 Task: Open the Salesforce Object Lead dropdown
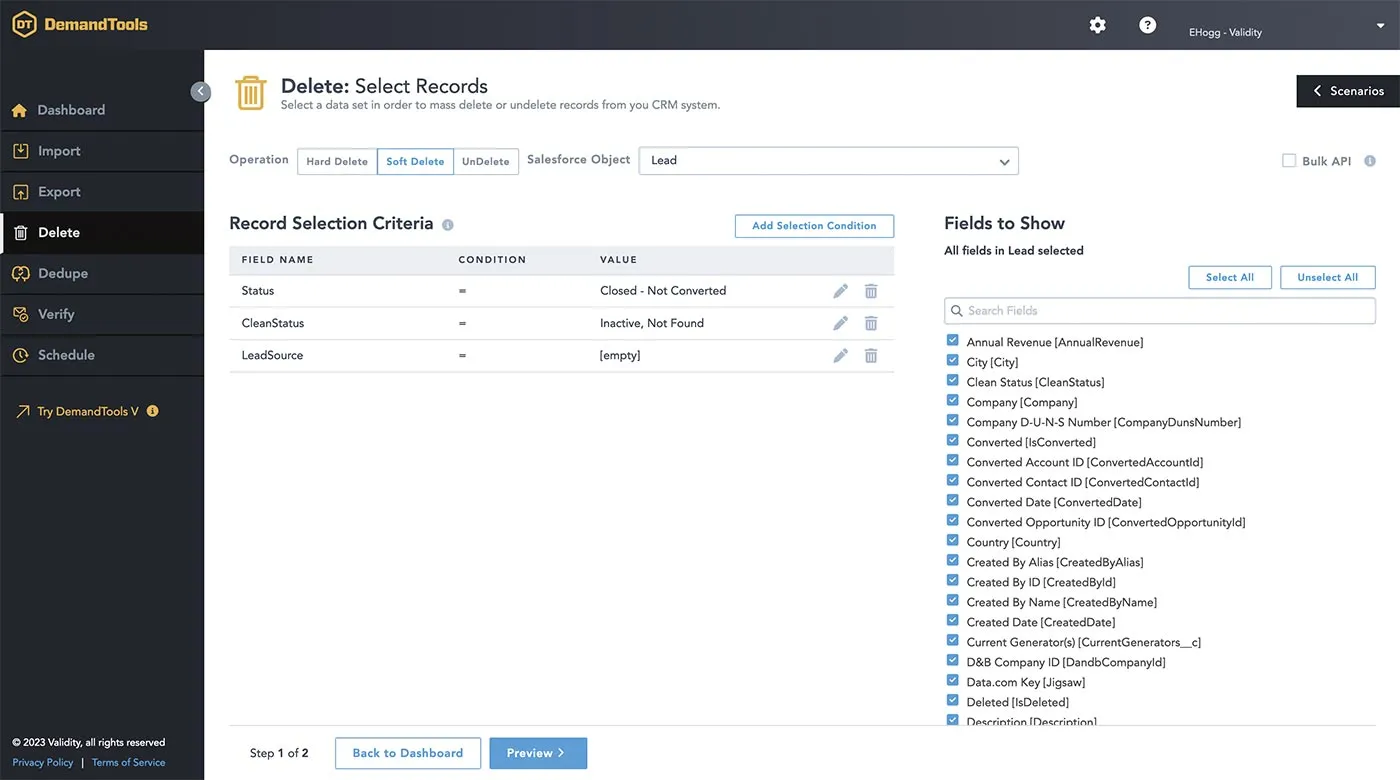(x=829, y=161)
